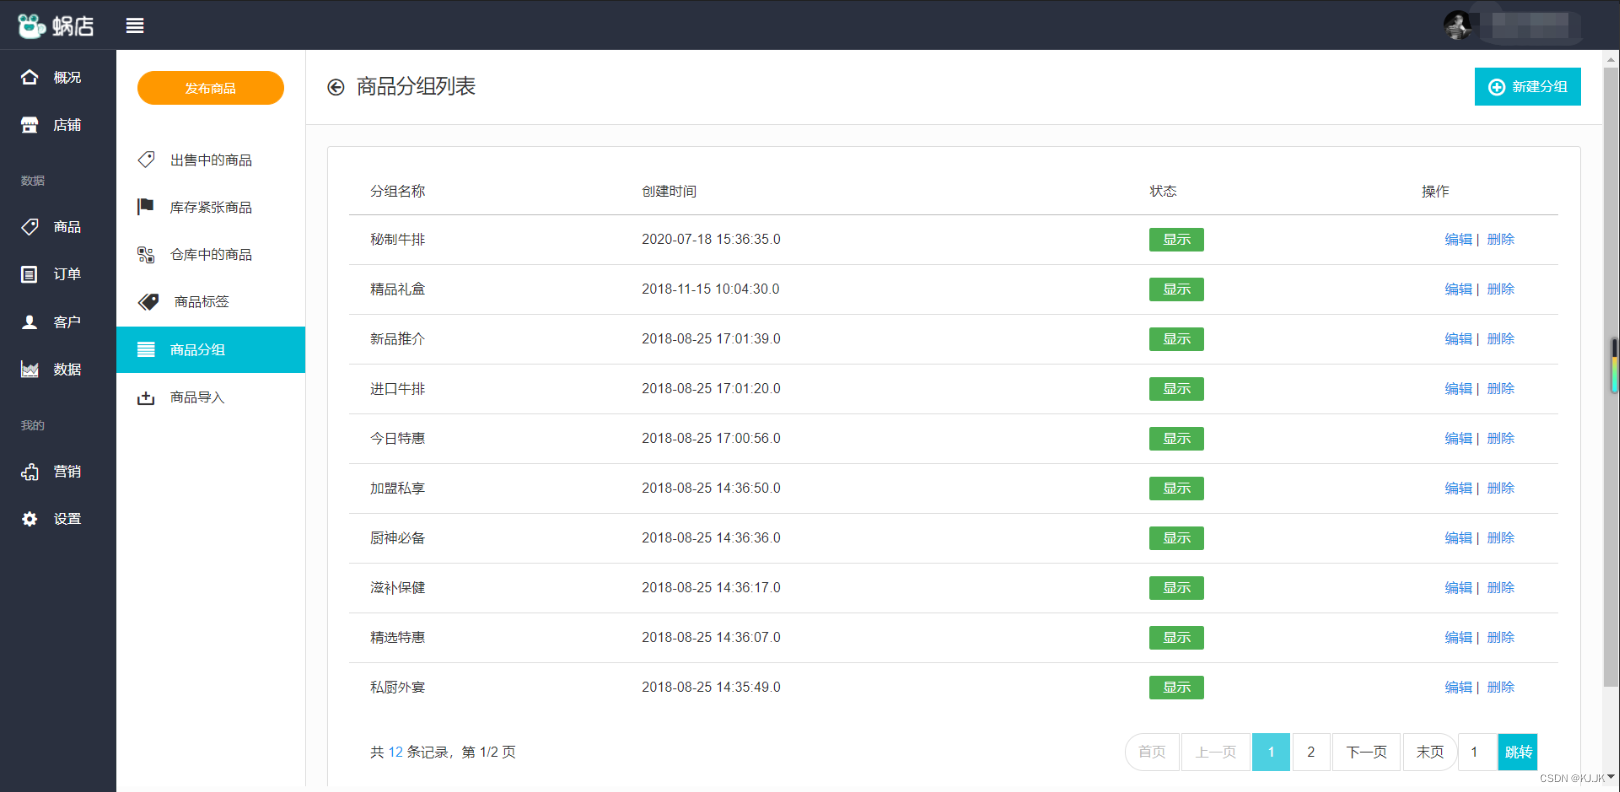Edit the 新品推介 group
Viewport: 1620px width, 792px height.
click(x=1458, y=339)
